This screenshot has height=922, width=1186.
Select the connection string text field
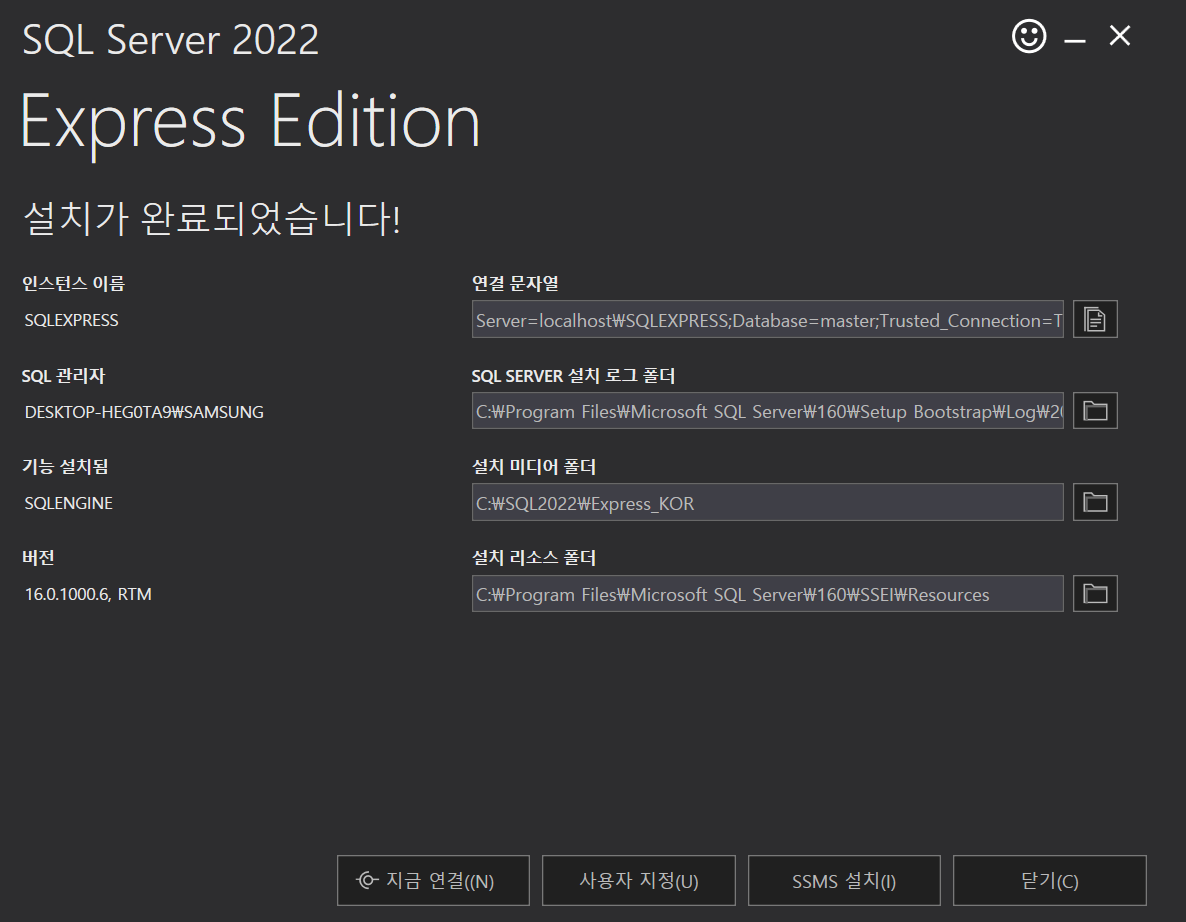point(768,319)
